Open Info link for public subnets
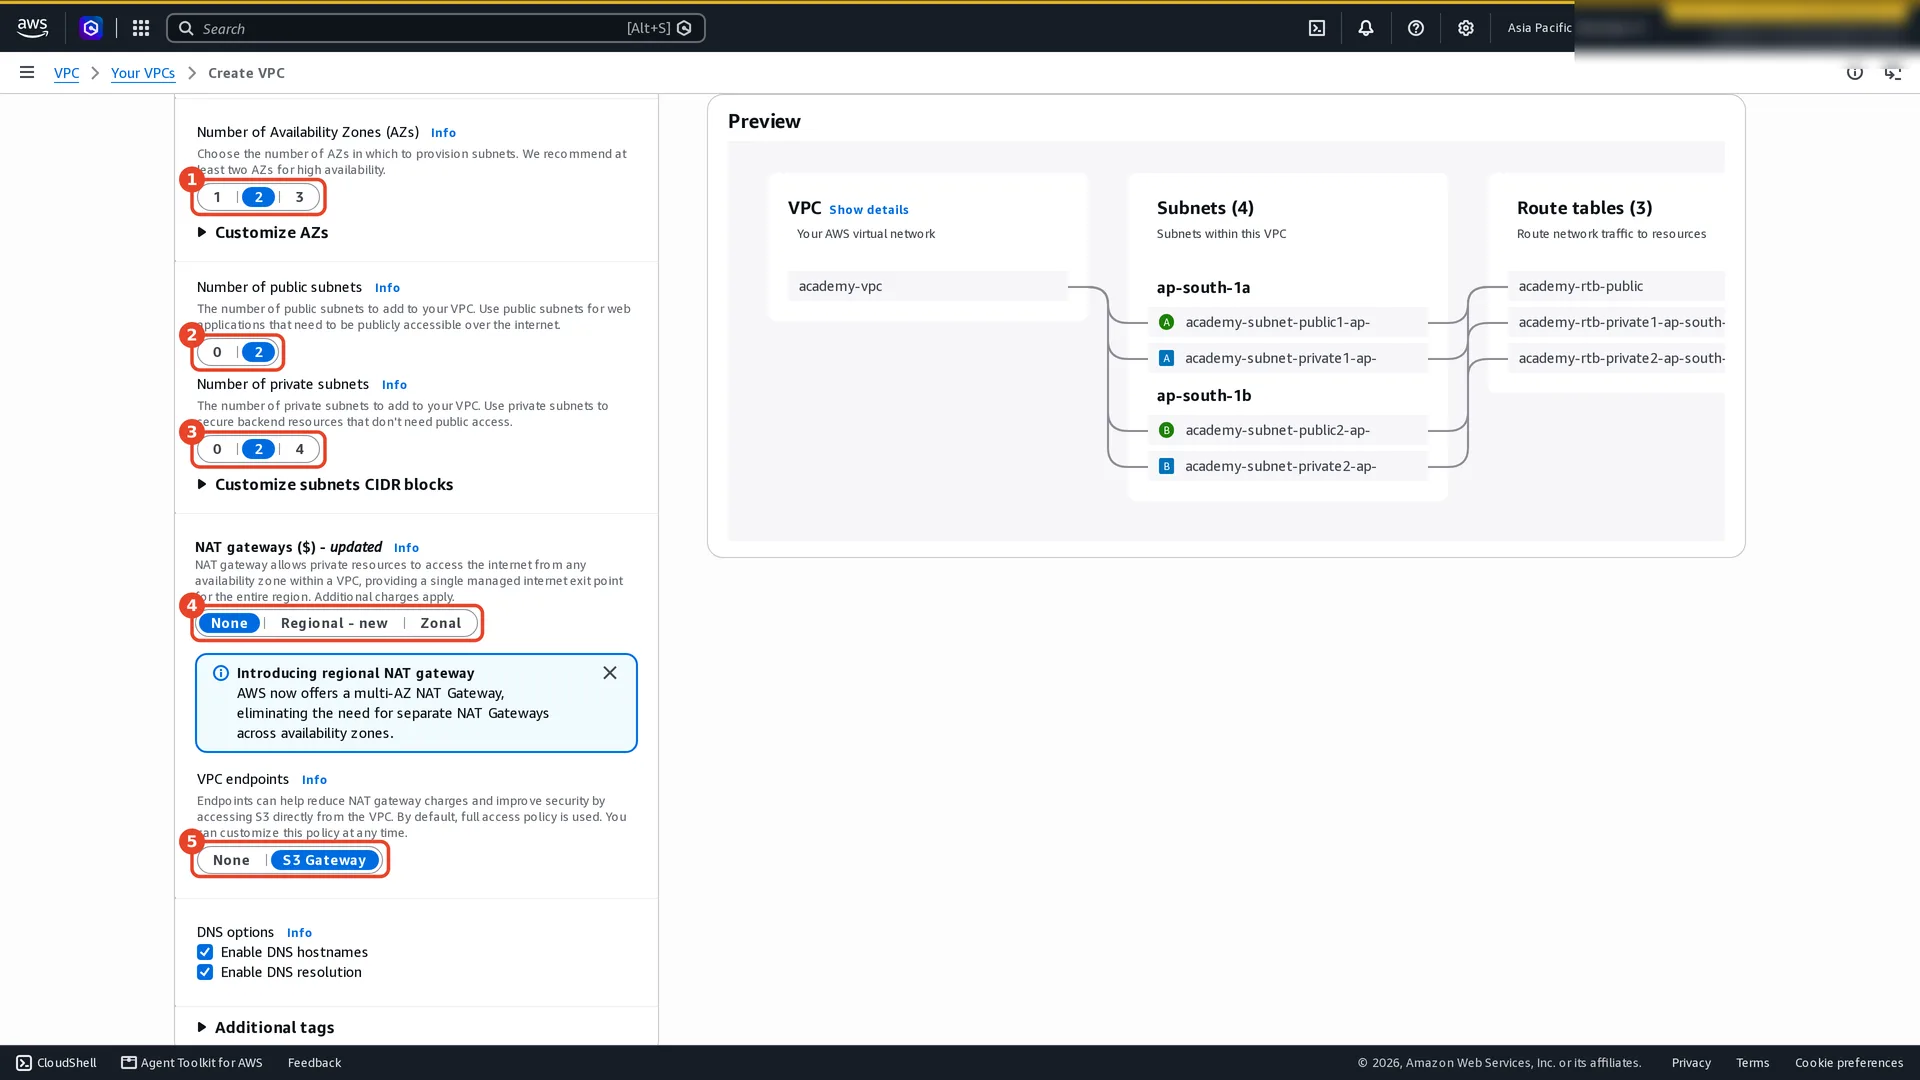The image size is (1920, 1080). pos(387,287)
